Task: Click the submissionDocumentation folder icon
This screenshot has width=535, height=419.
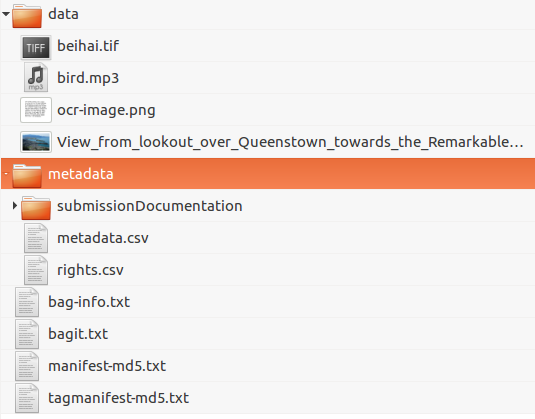Action: pos(36,207)
